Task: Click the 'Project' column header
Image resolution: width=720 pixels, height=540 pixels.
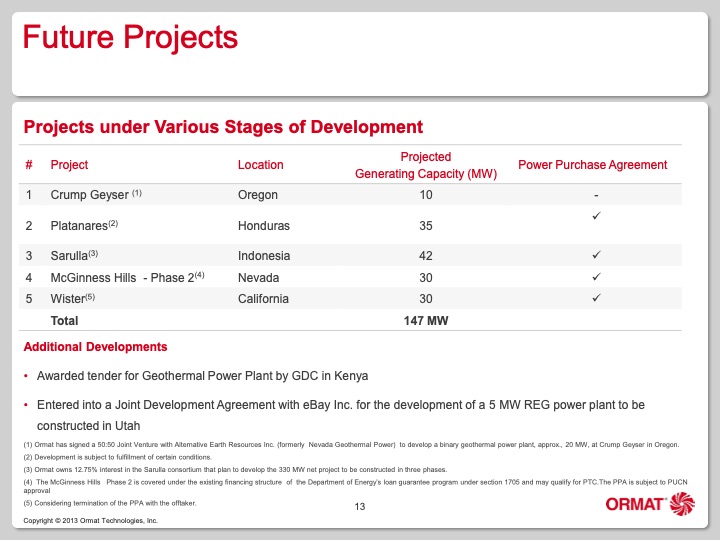Action: (69, 165)
